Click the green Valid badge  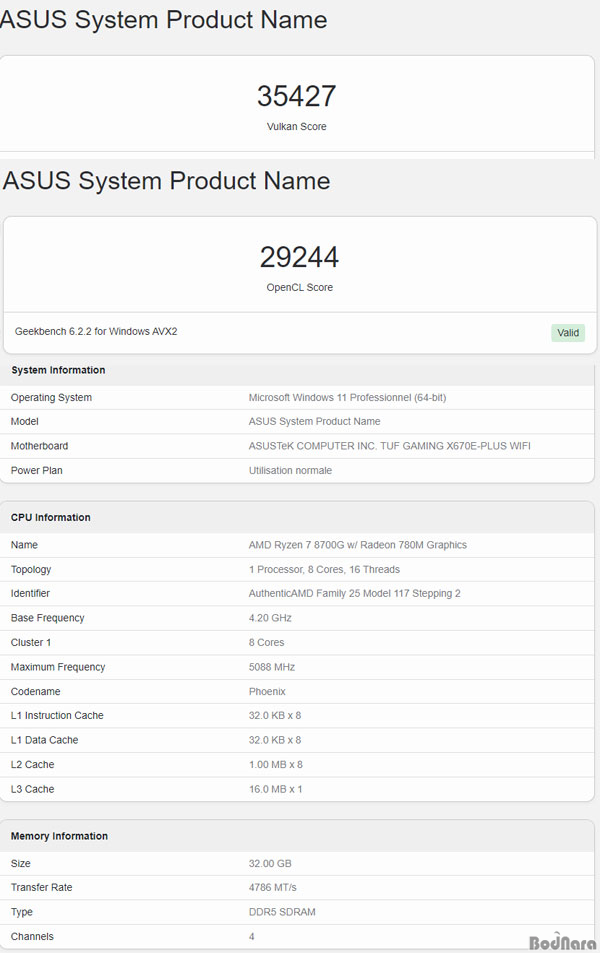[568, 332]
